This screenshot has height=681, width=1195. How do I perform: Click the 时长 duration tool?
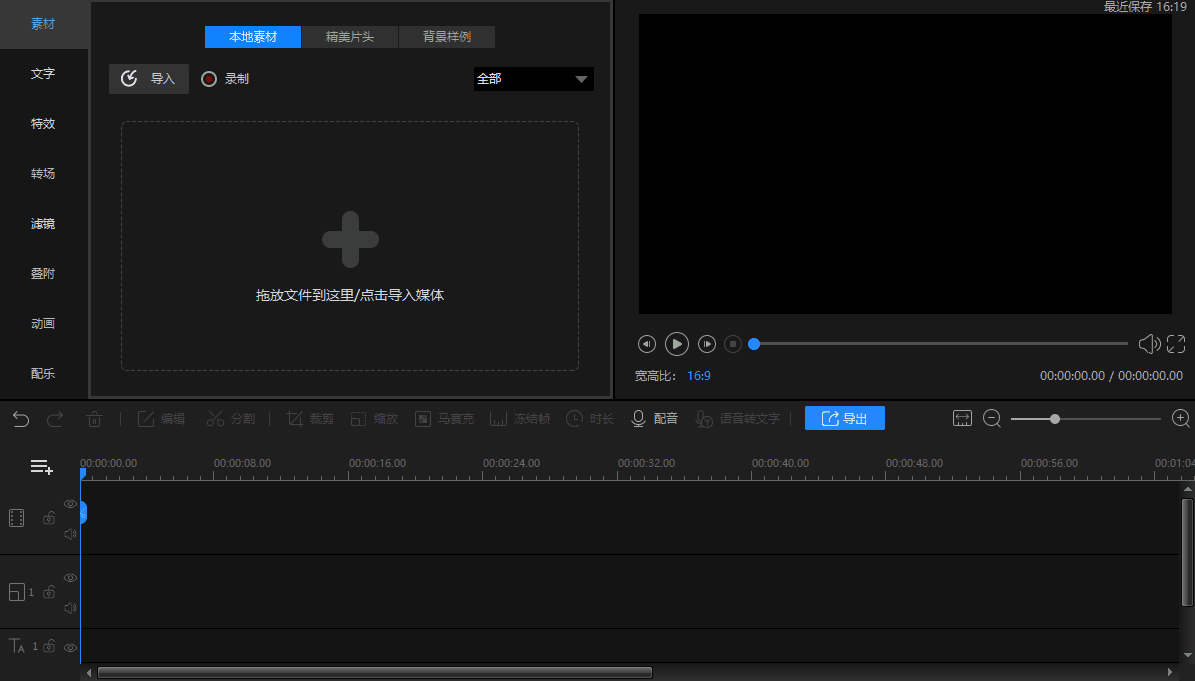[x=590, y=419]
